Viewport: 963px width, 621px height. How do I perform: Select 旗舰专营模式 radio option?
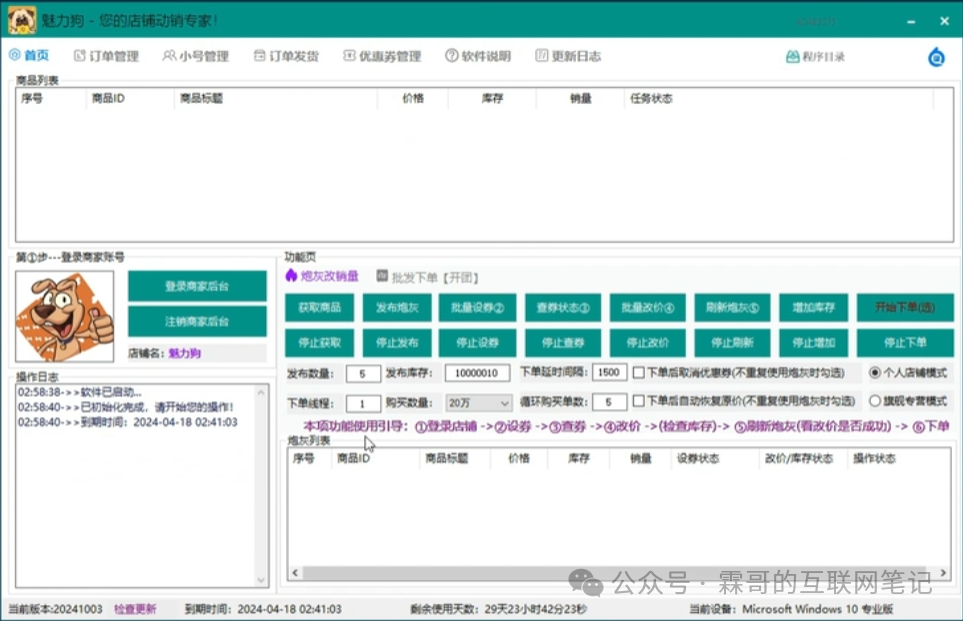pos(875,402)
